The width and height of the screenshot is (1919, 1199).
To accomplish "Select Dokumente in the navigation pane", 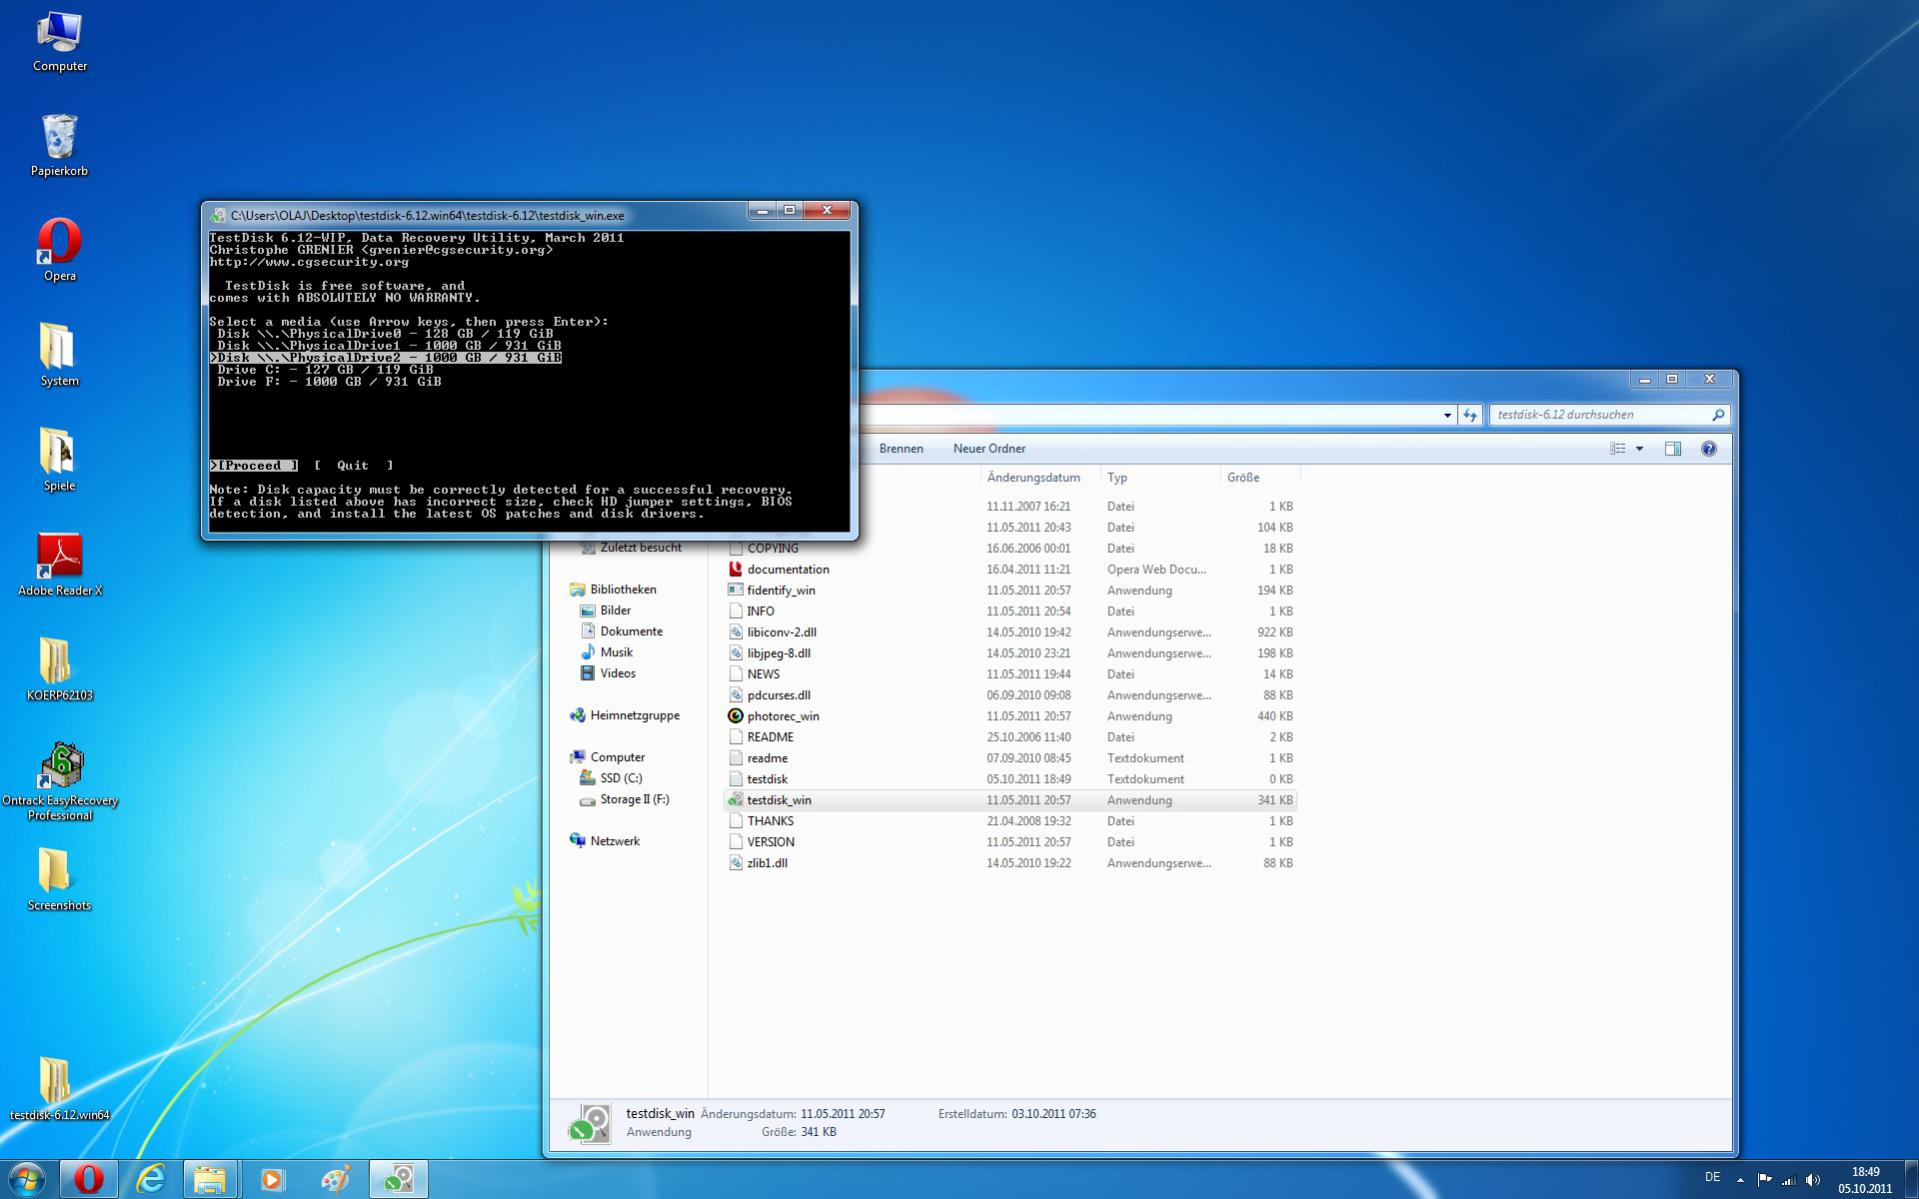I will (621, 632).
